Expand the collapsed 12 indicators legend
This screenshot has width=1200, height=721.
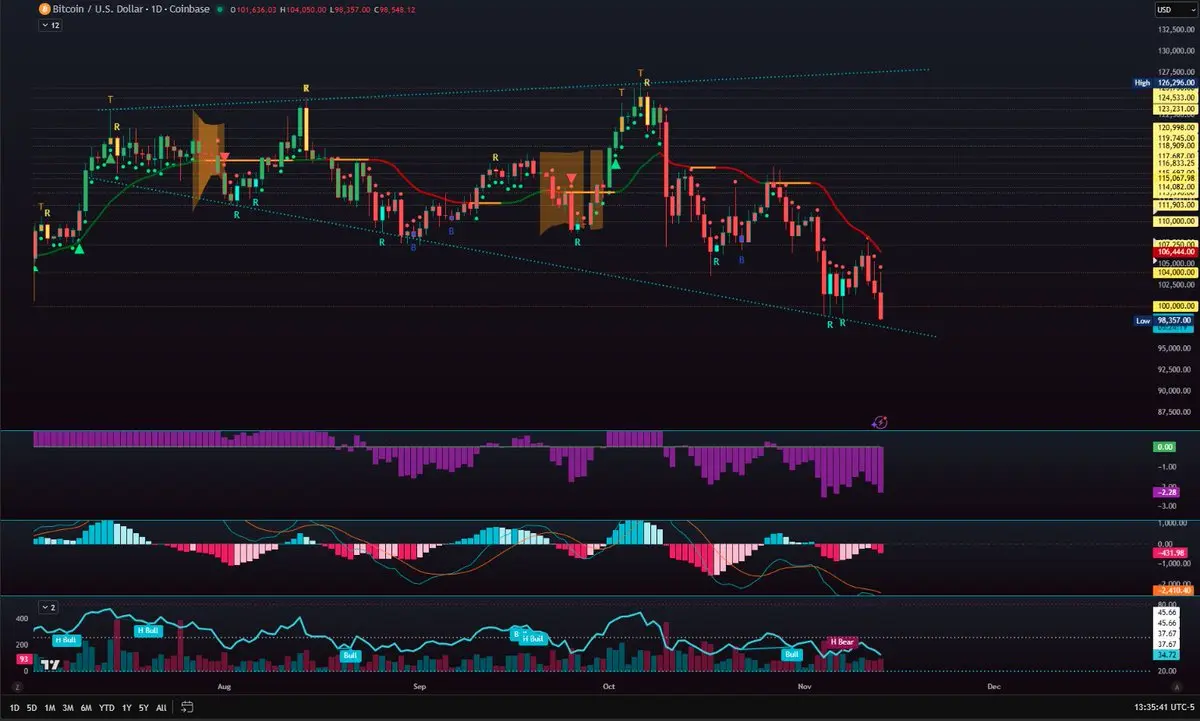[49, 26]
